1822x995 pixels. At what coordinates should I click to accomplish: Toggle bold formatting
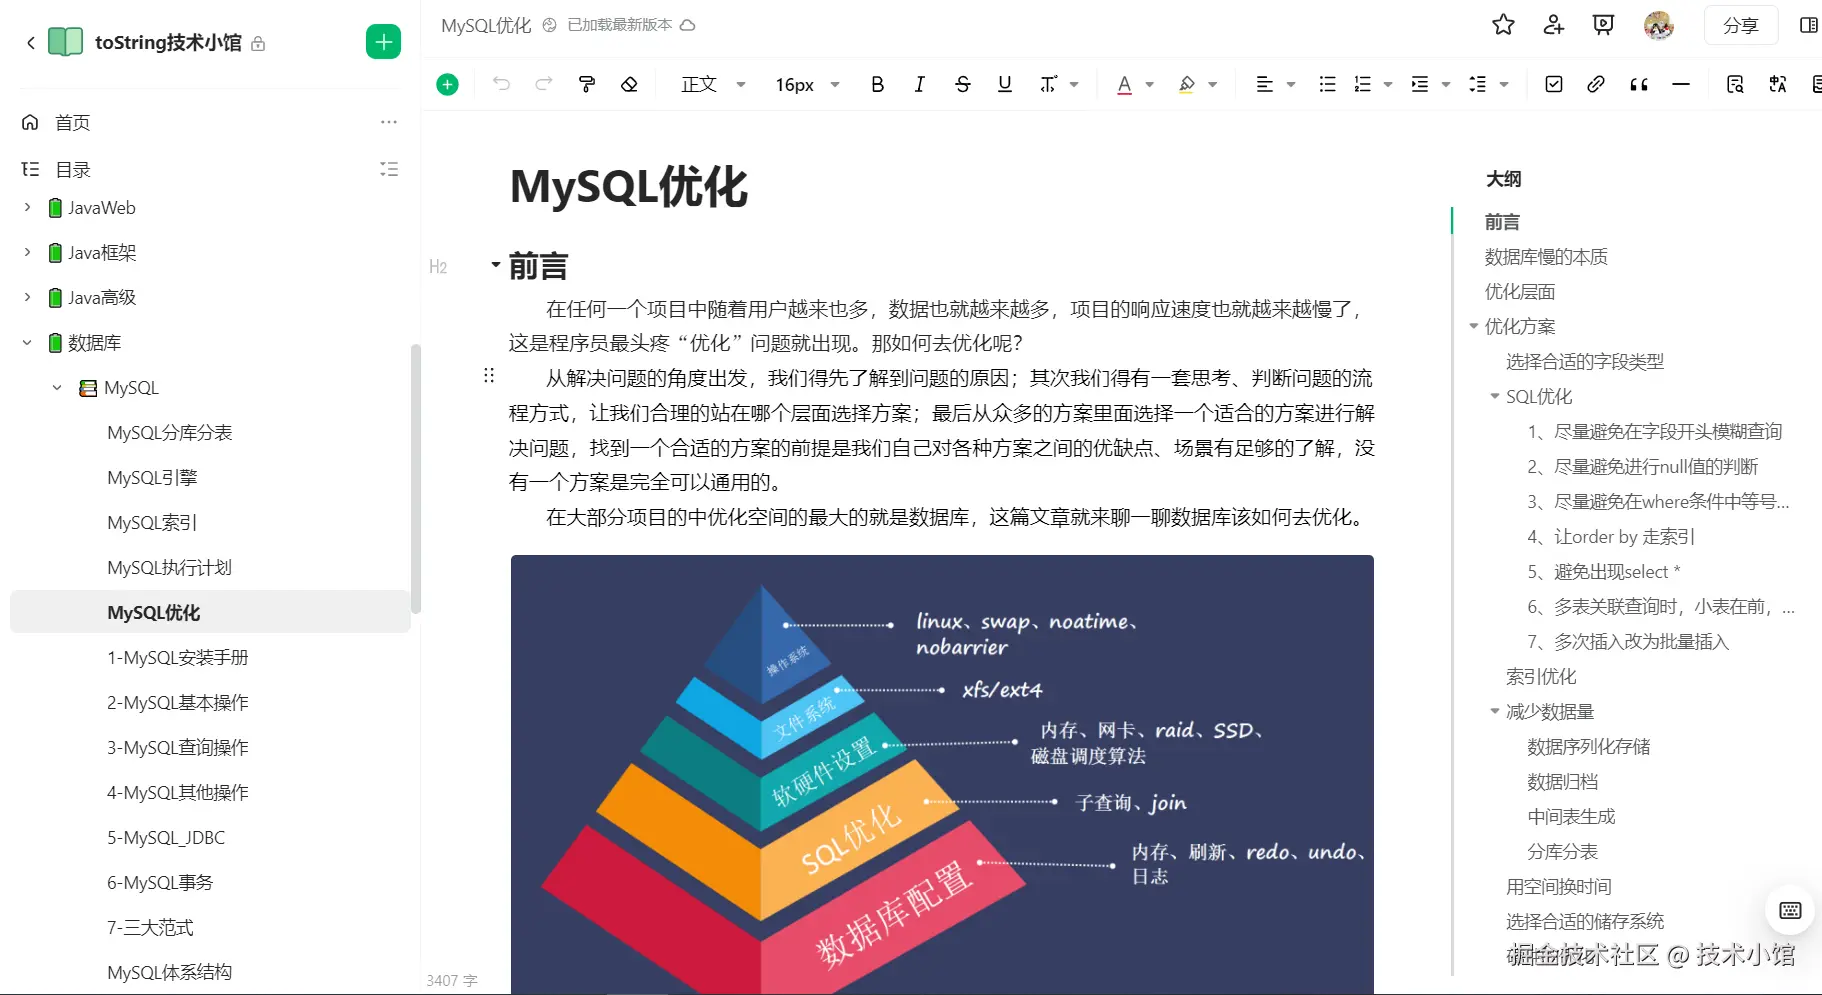click(877, 84)
